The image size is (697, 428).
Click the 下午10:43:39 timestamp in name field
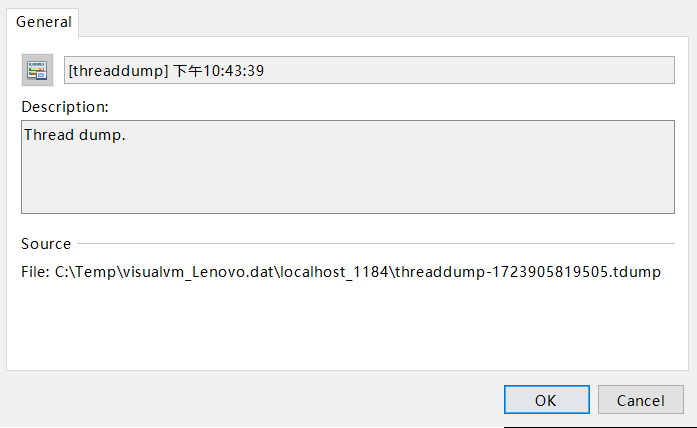point(218,71)
